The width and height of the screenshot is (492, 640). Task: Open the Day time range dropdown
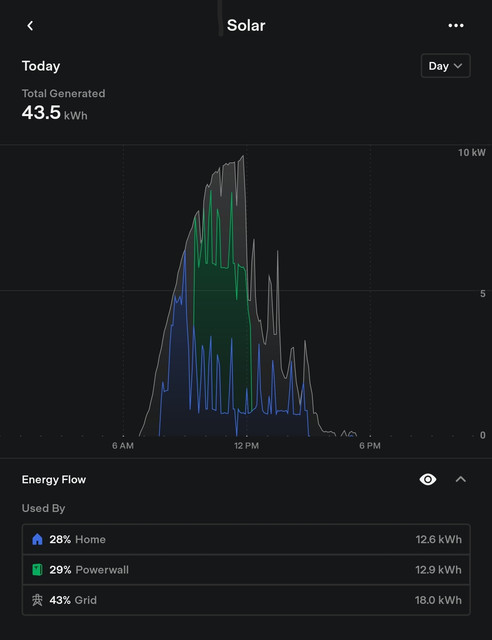click(x=445, y=66)
